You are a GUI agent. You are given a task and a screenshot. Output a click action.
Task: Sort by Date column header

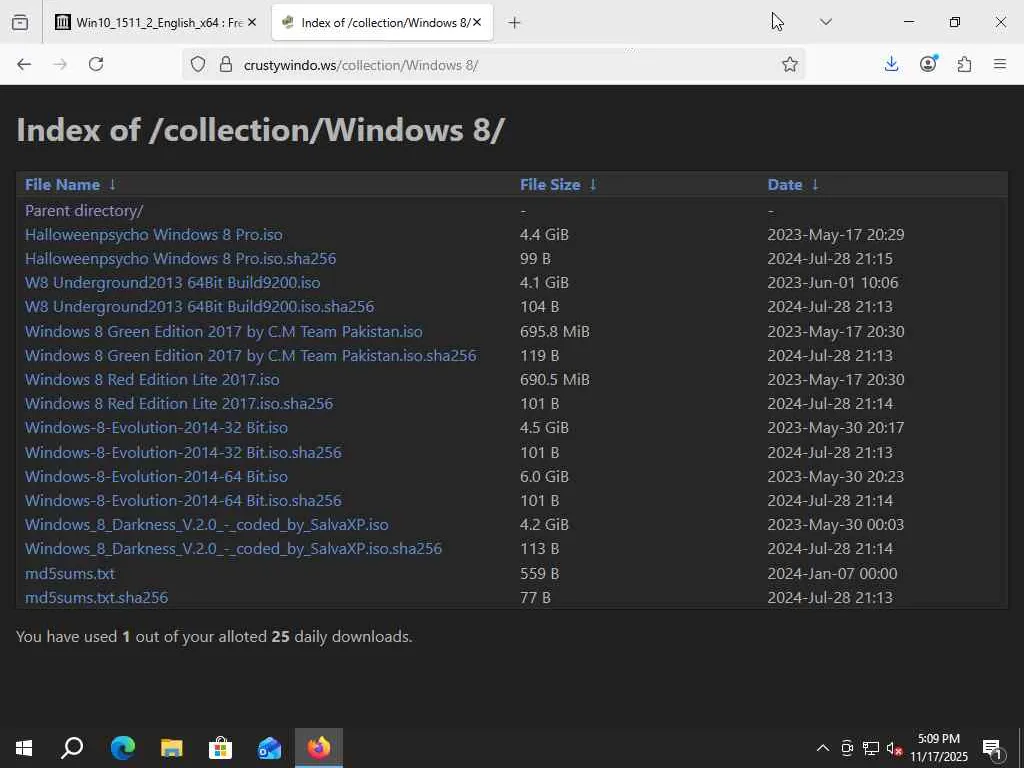click(785, 185)
